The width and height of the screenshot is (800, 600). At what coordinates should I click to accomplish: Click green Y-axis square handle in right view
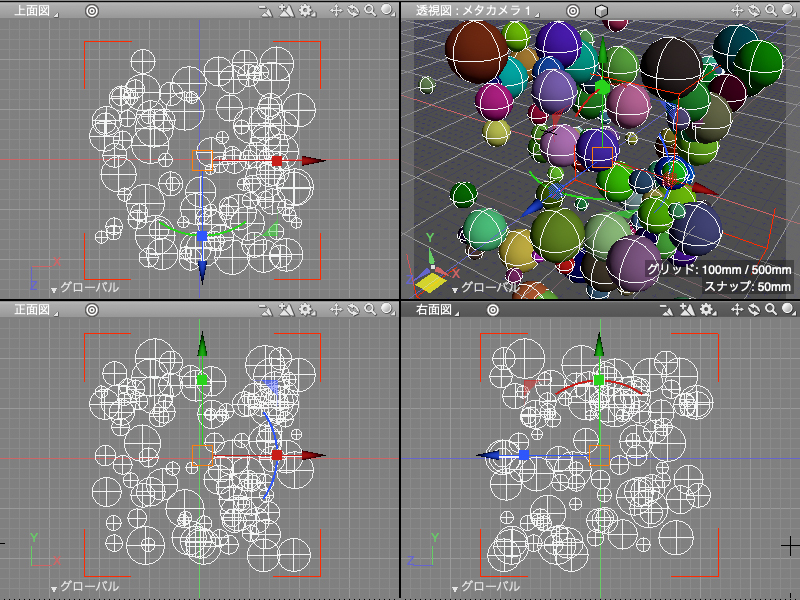coord(599,380)
